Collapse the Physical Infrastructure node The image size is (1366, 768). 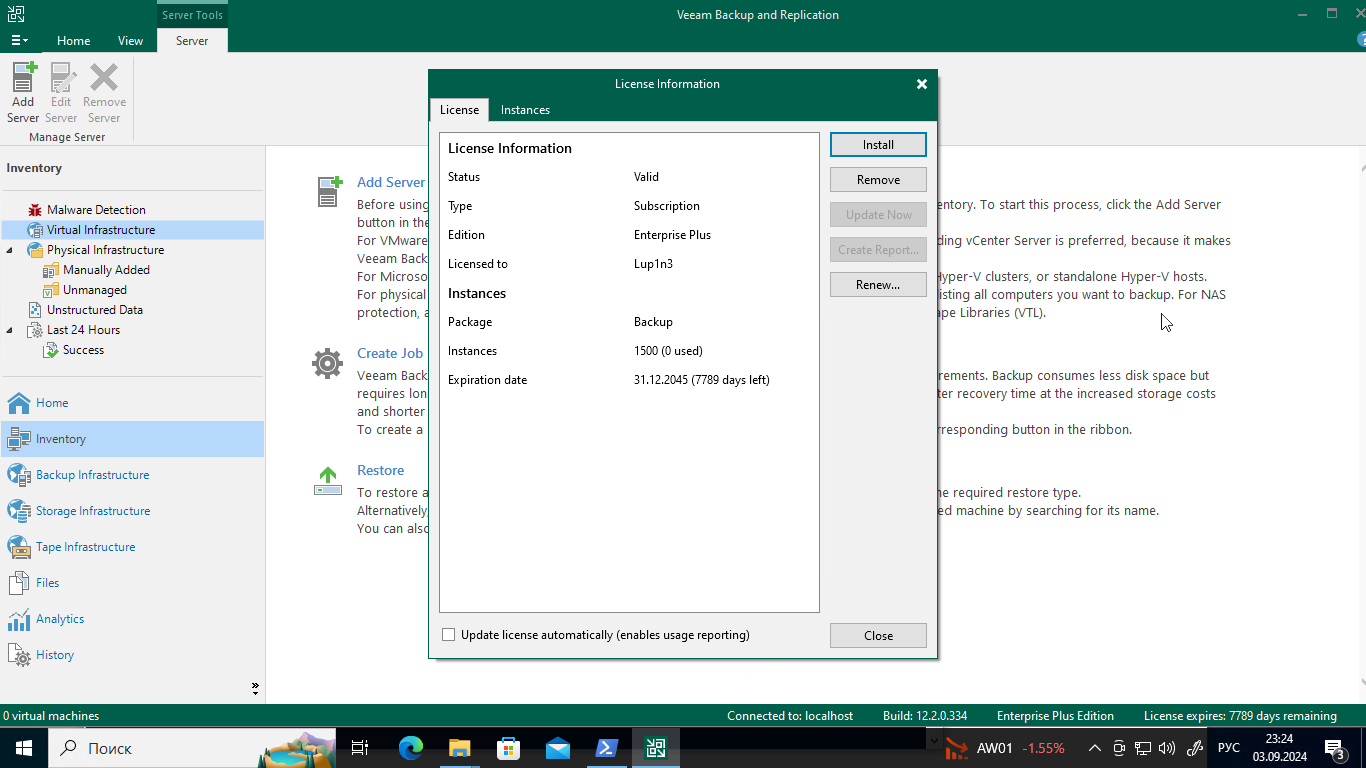coord(10,250)
